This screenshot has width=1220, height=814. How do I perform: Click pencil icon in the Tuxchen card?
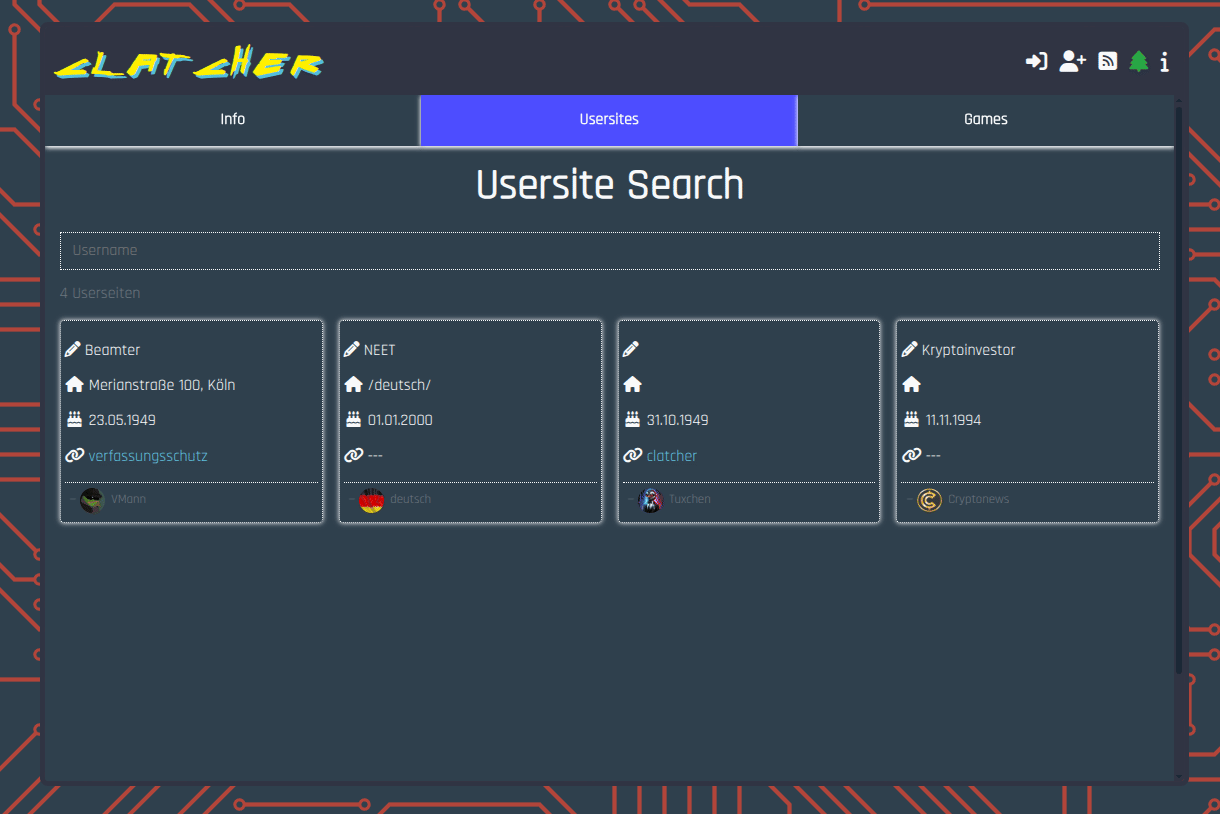point(630,350)
